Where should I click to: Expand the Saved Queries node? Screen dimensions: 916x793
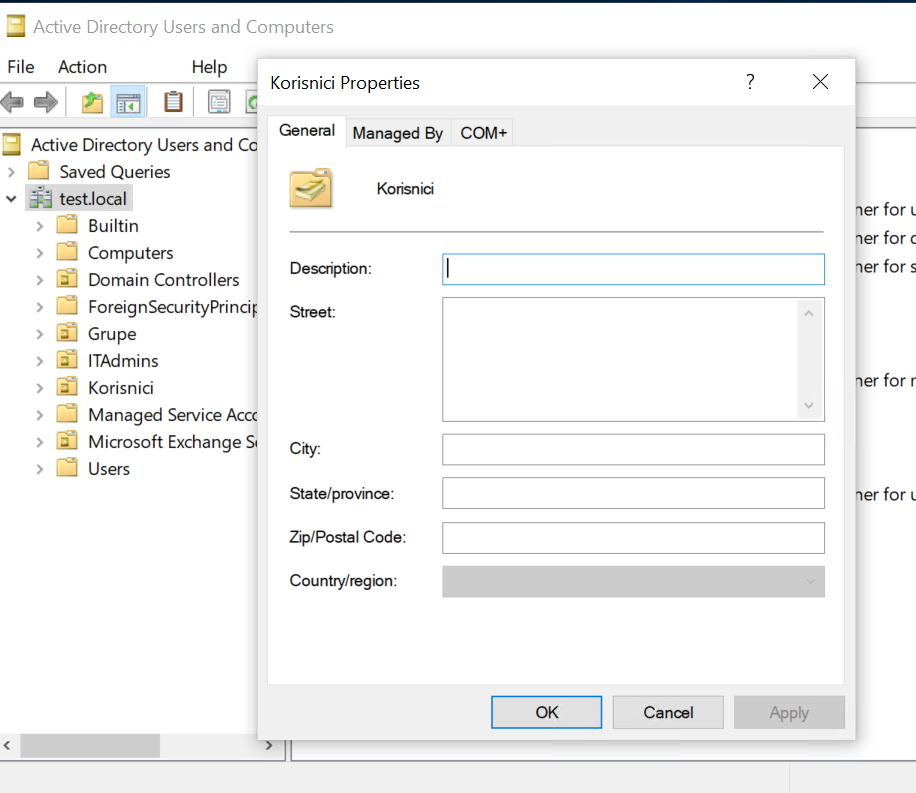tap(11, 172)
